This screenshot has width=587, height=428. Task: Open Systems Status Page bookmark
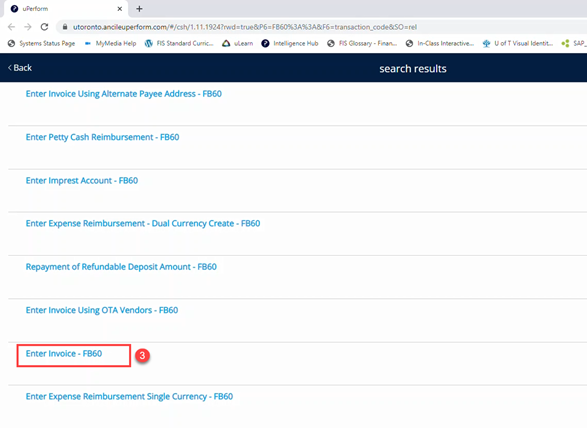click(42, 43)
